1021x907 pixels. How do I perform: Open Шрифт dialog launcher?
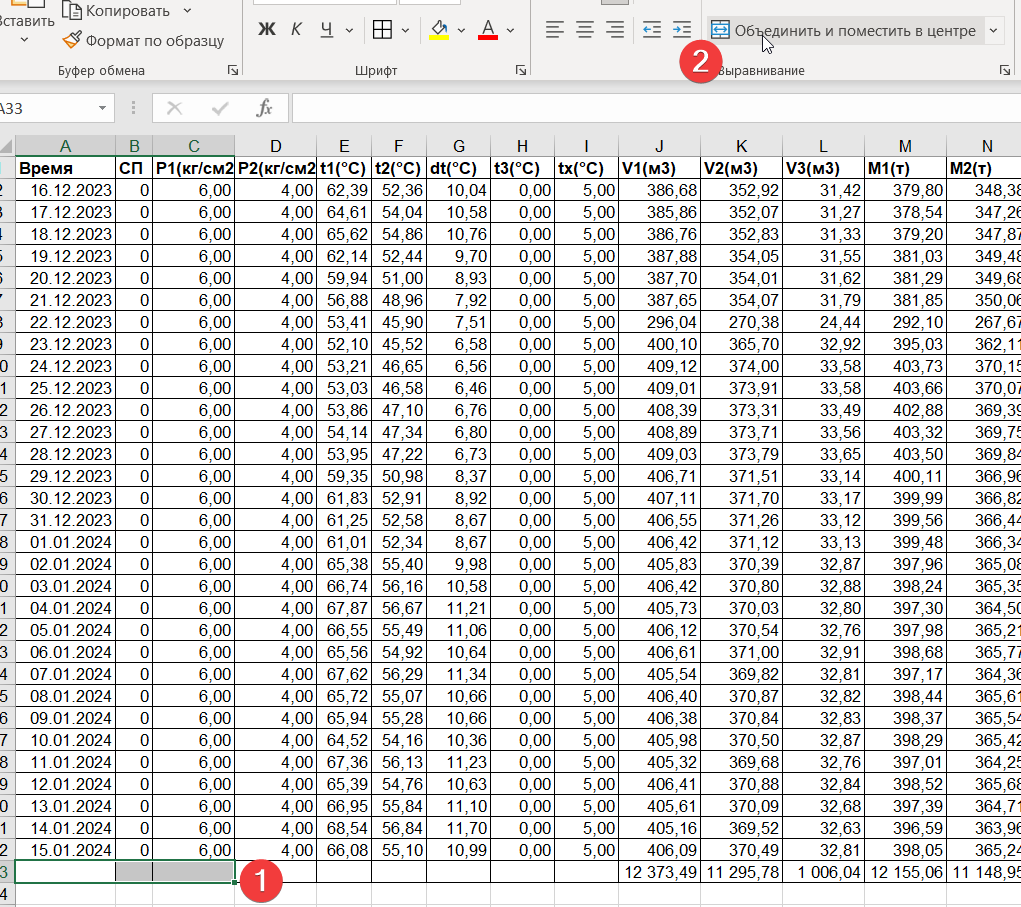point(520,70)
